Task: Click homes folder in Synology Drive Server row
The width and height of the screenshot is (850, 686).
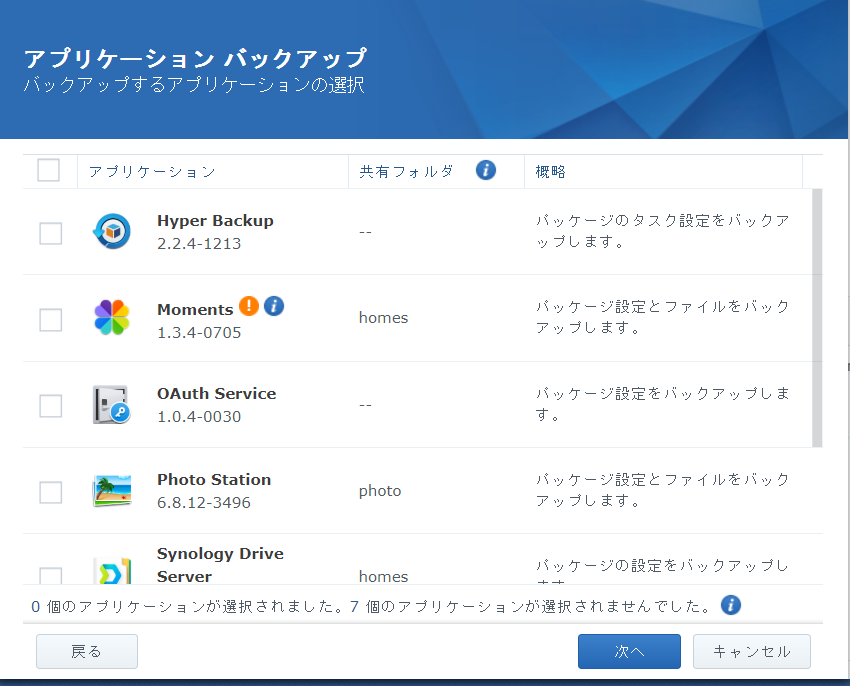Action: tap(383, 576)
